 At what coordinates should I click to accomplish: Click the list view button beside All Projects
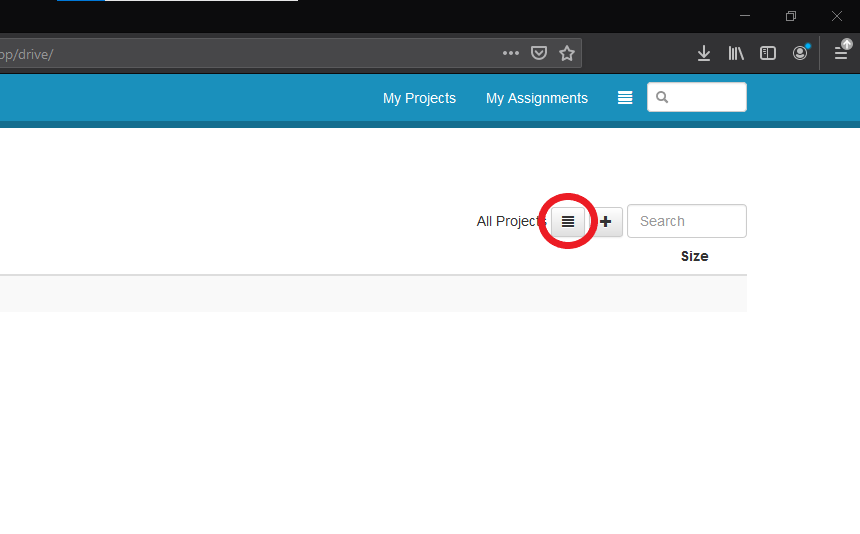568,221
